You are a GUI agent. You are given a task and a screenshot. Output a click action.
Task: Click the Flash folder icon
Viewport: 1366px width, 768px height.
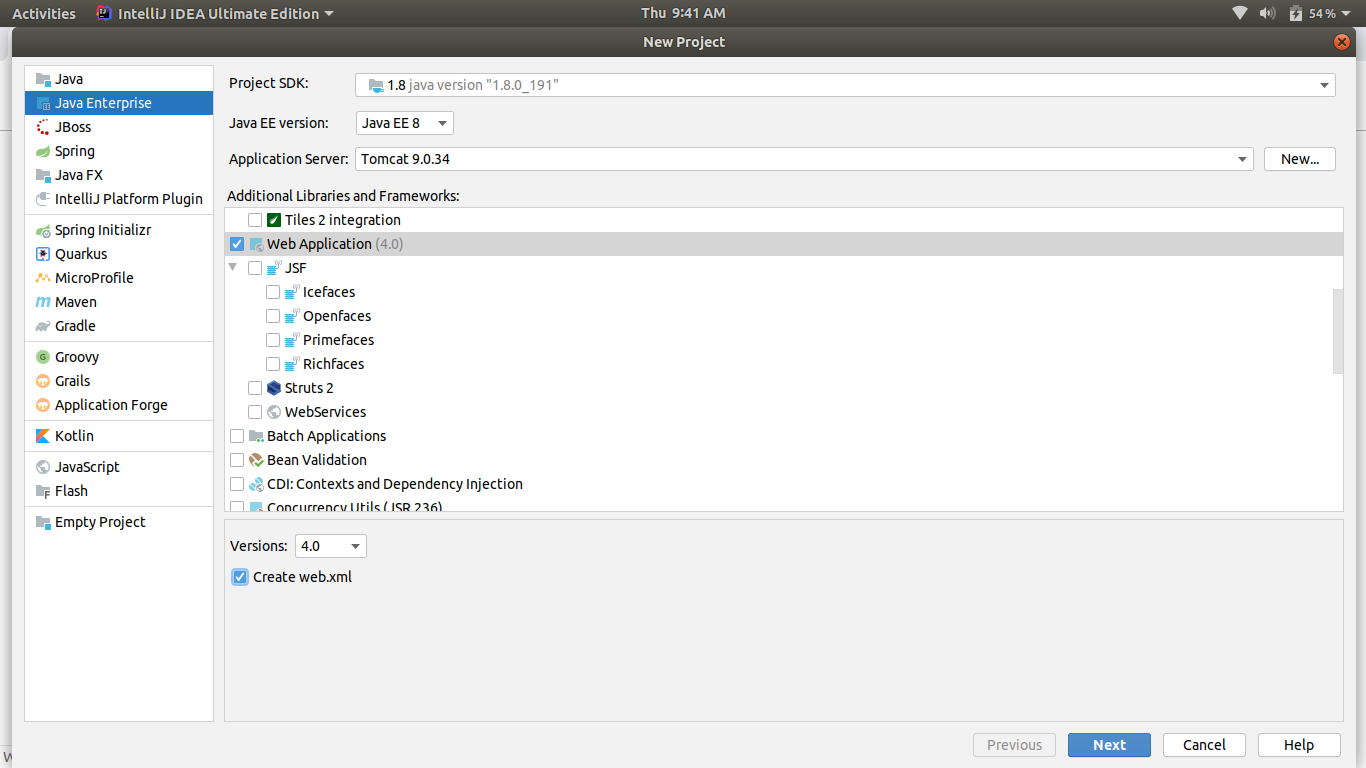(x=43, y=491)
